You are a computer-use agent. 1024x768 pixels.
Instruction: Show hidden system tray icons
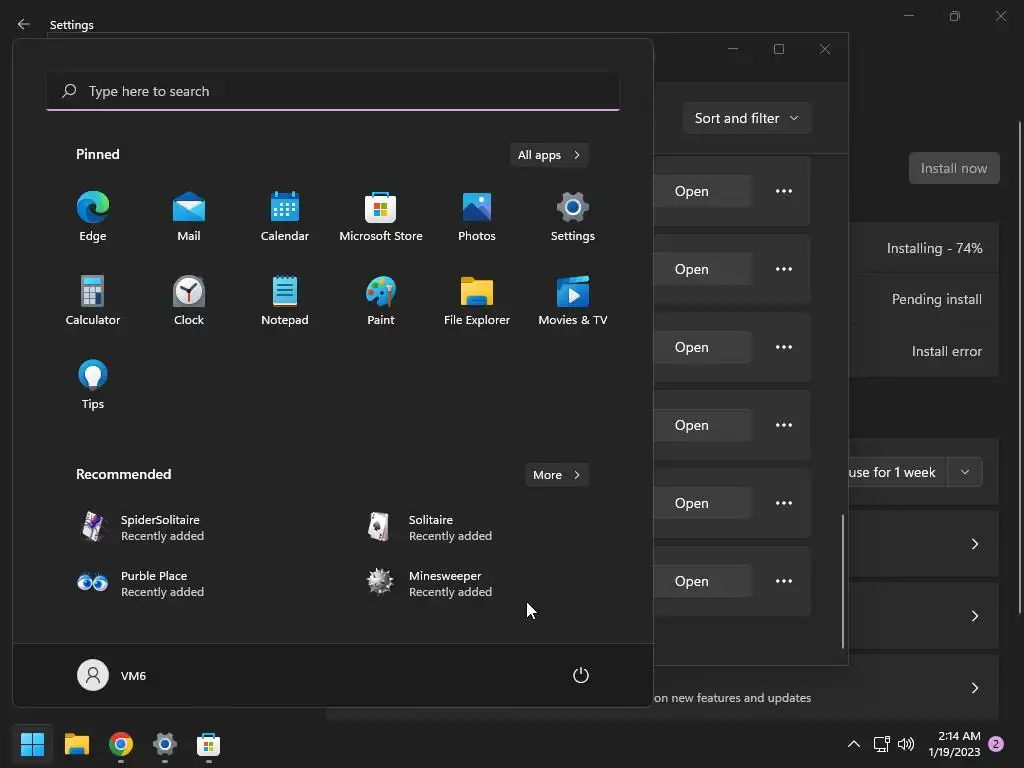(x=854, y=744)
